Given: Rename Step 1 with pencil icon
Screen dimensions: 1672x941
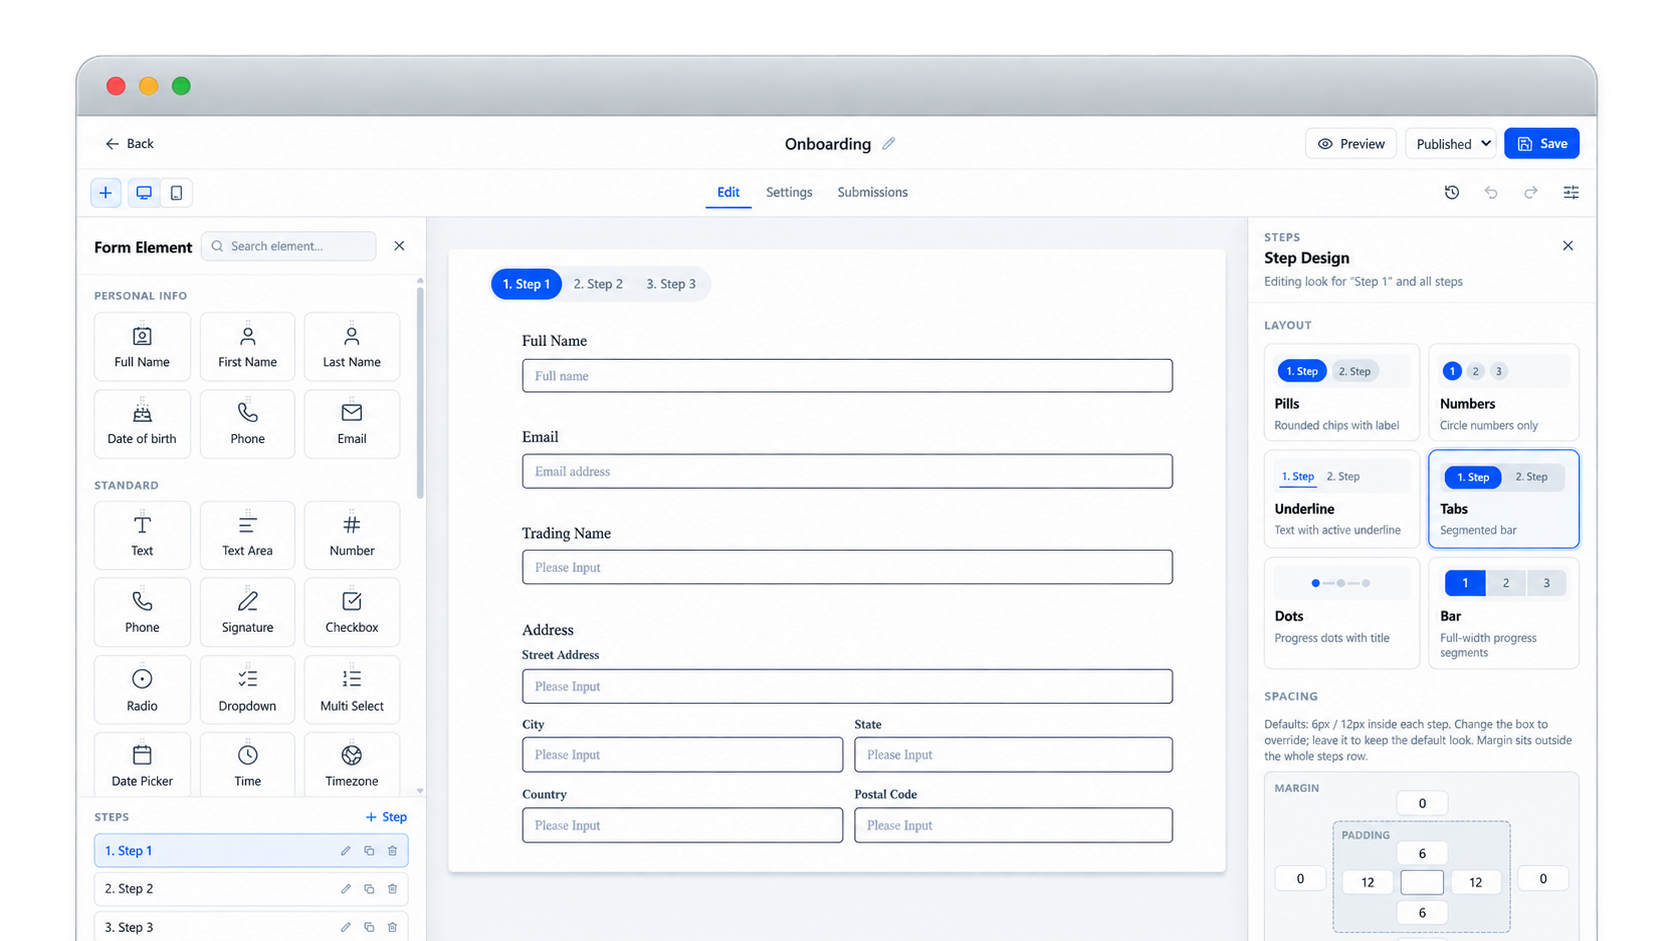Looking at the screenshot, I should click(345, 851).
